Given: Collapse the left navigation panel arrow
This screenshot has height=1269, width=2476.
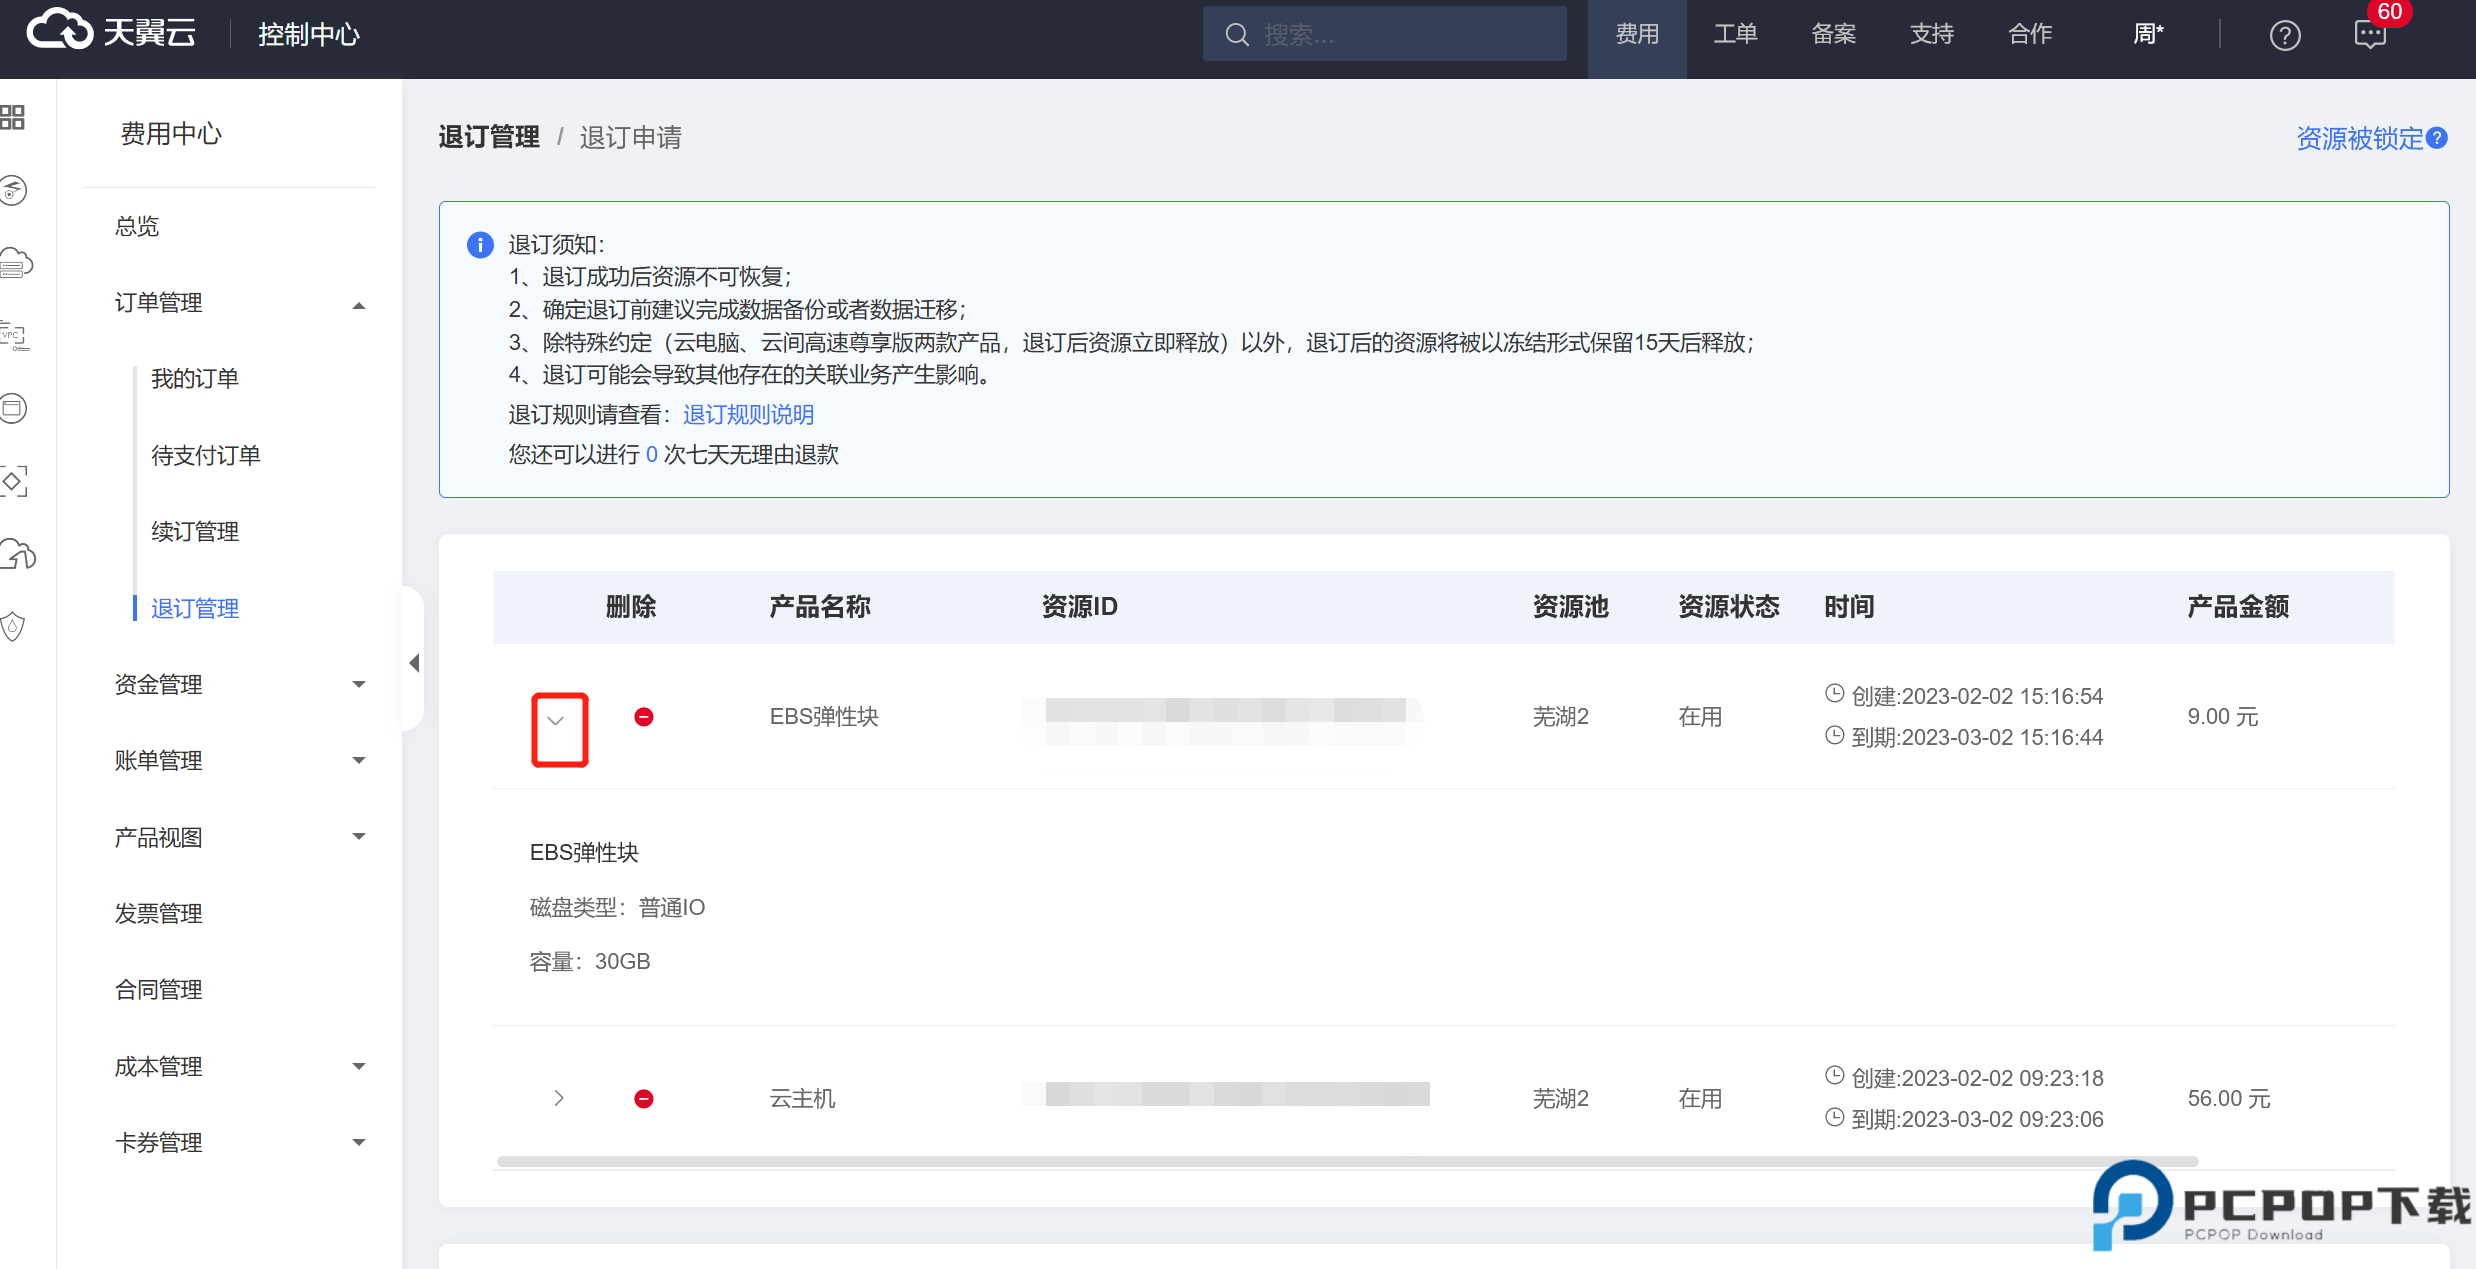Looking at the screenshot, I should coord(414,662).
